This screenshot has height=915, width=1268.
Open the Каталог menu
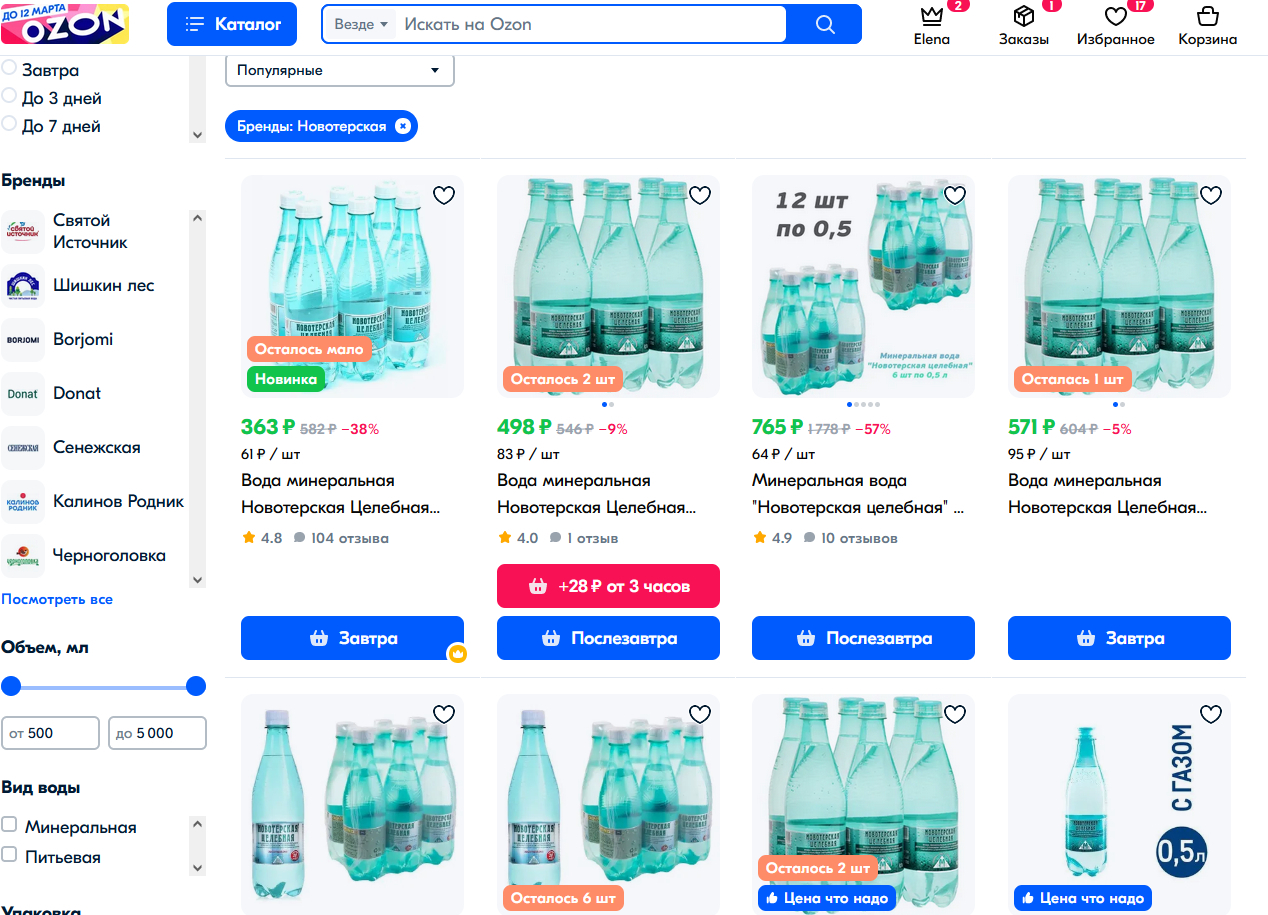[232, 24]
